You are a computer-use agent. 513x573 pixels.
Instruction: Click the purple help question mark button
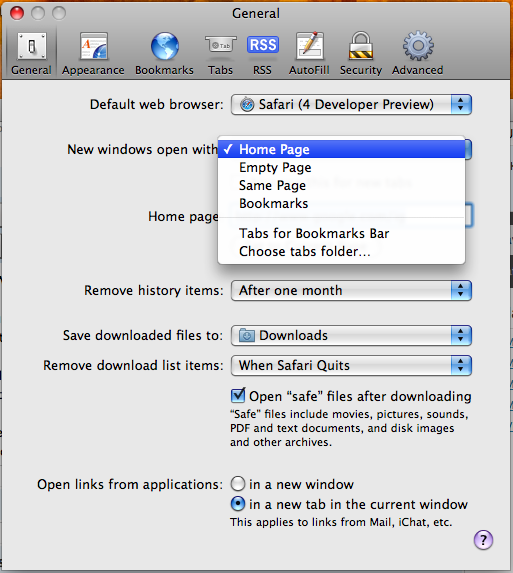(483, 540)
